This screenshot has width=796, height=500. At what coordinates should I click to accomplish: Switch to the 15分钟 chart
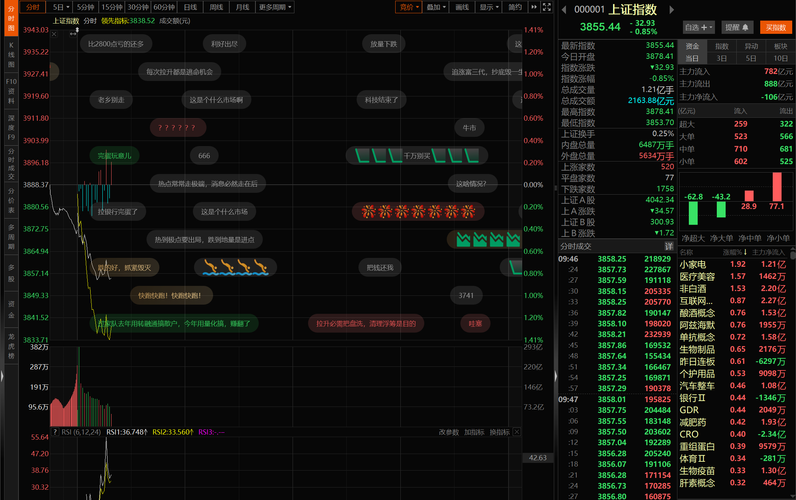112,7
